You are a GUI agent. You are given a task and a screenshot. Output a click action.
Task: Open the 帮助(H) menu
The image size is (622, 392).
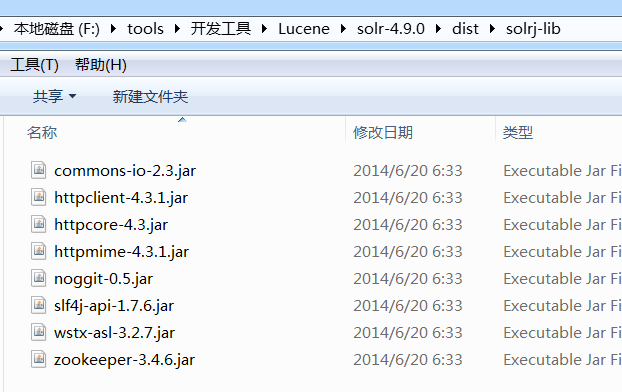point(101,65)
